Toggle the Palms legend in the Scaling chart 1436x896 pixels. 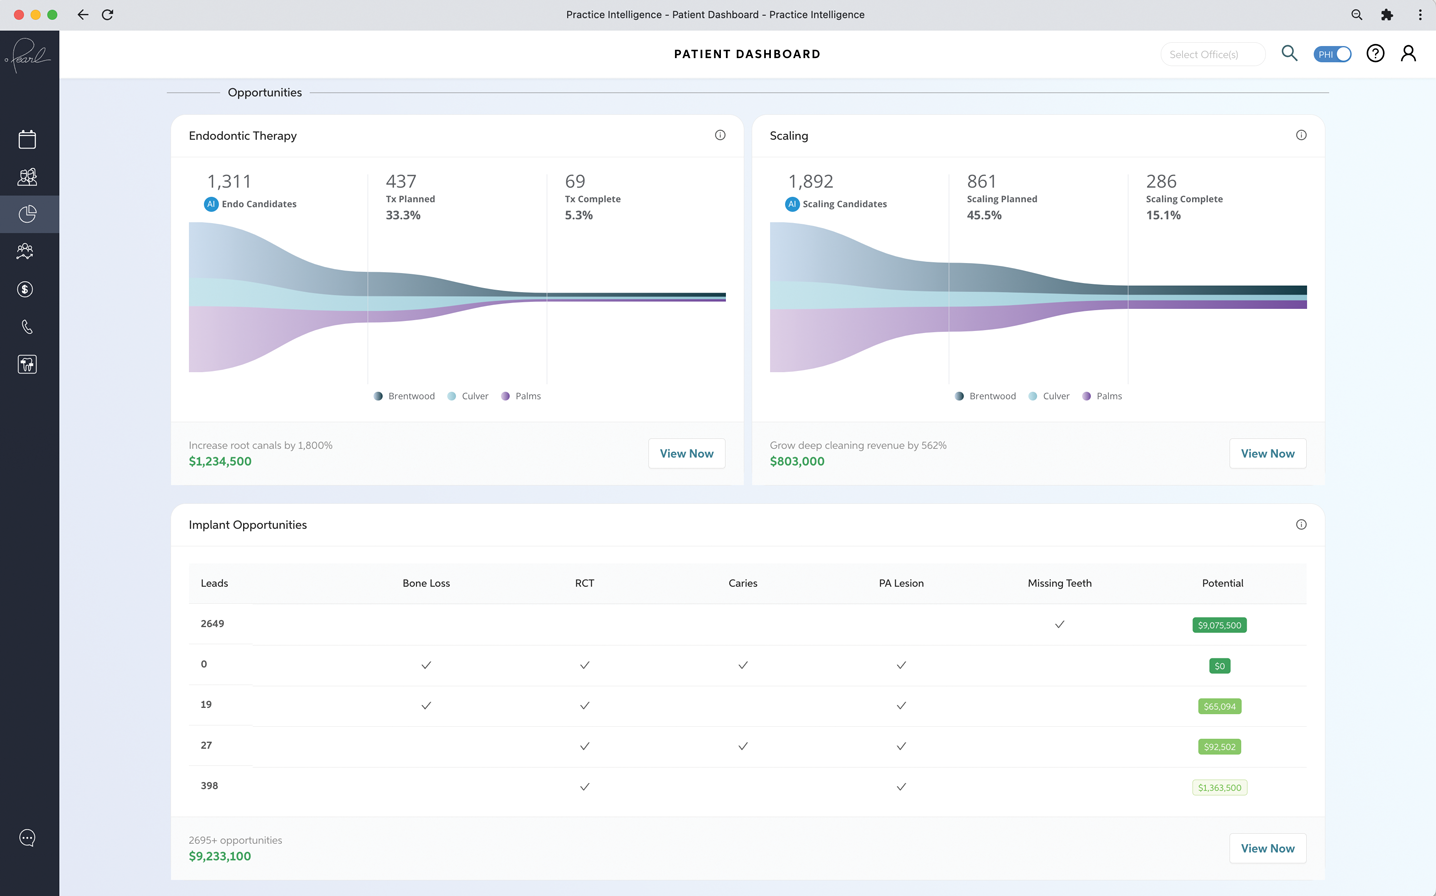[x=1101, y=396]
